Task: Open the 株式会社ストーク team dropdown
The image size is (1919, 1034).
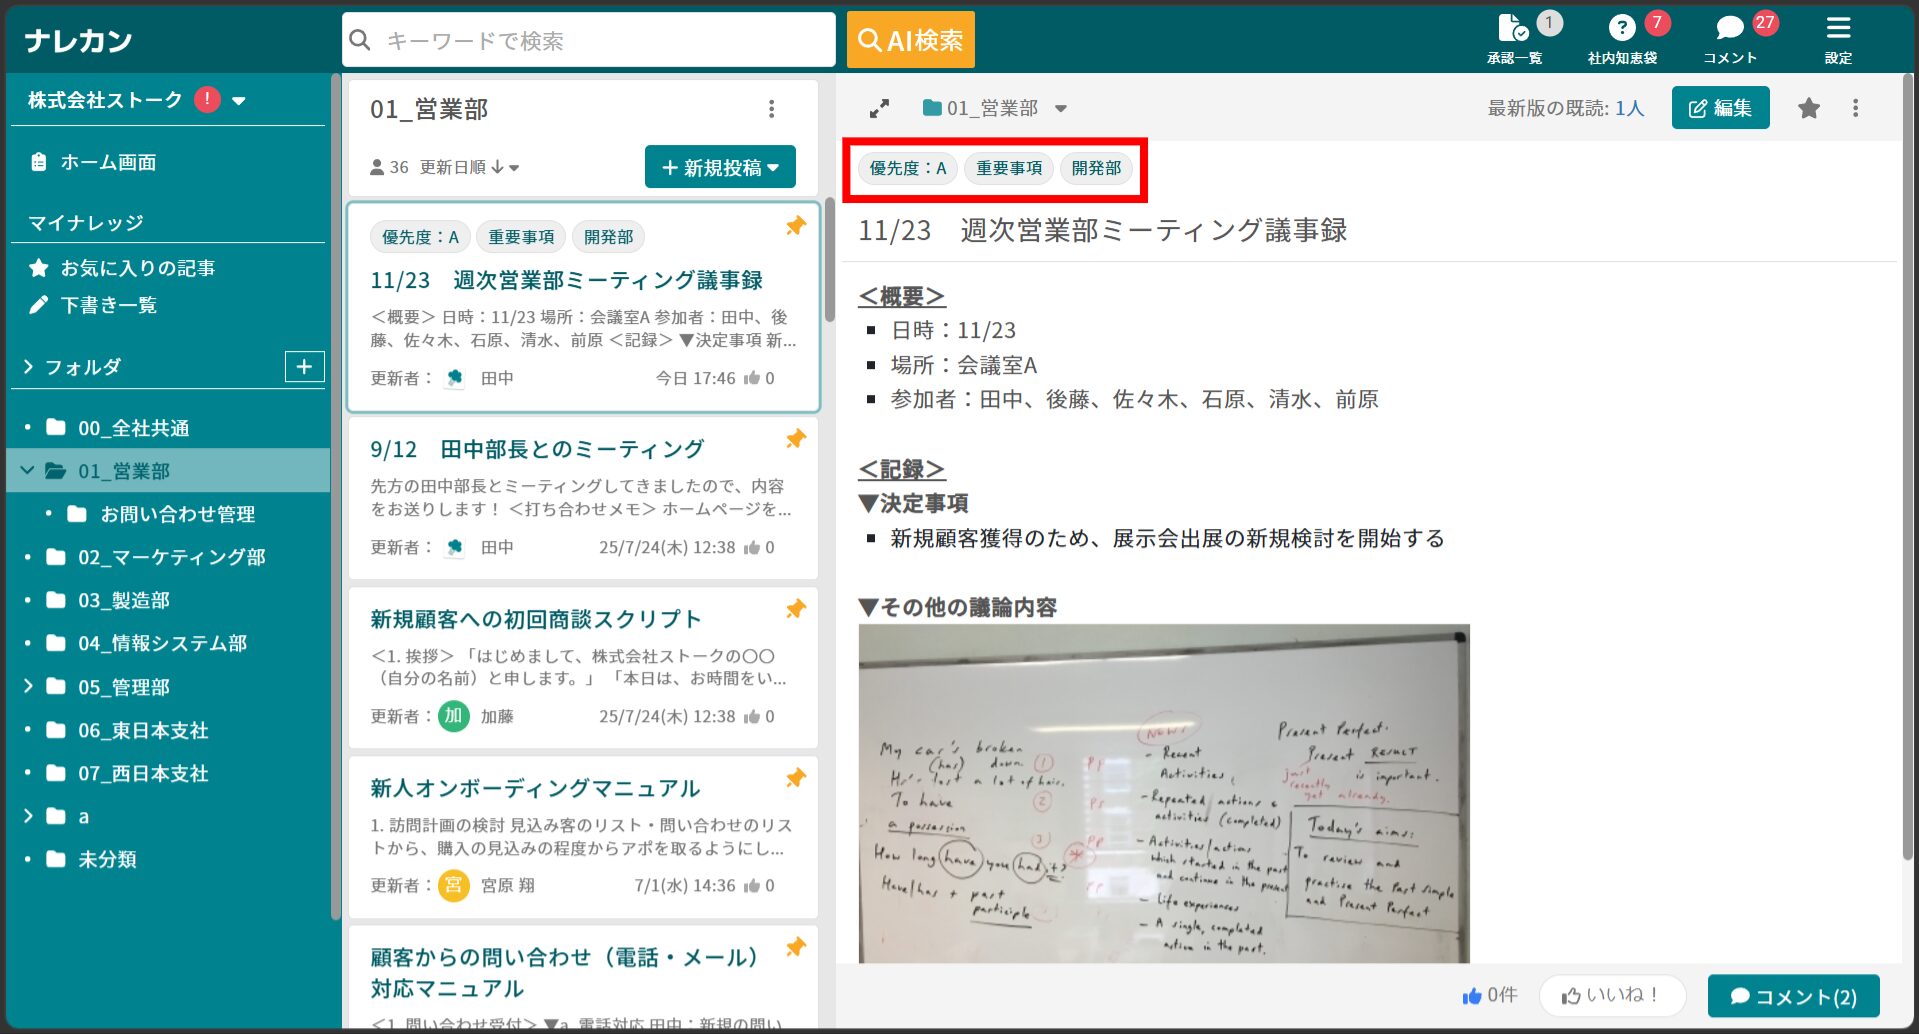Action: click(x=137, y=100)
